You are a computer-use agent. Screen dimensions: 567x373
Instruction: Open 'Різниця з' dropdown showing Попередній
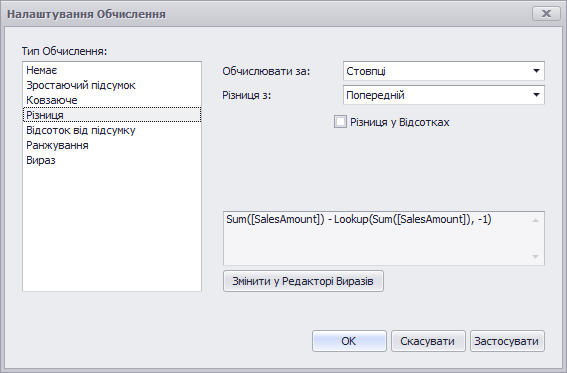(444, 95)
